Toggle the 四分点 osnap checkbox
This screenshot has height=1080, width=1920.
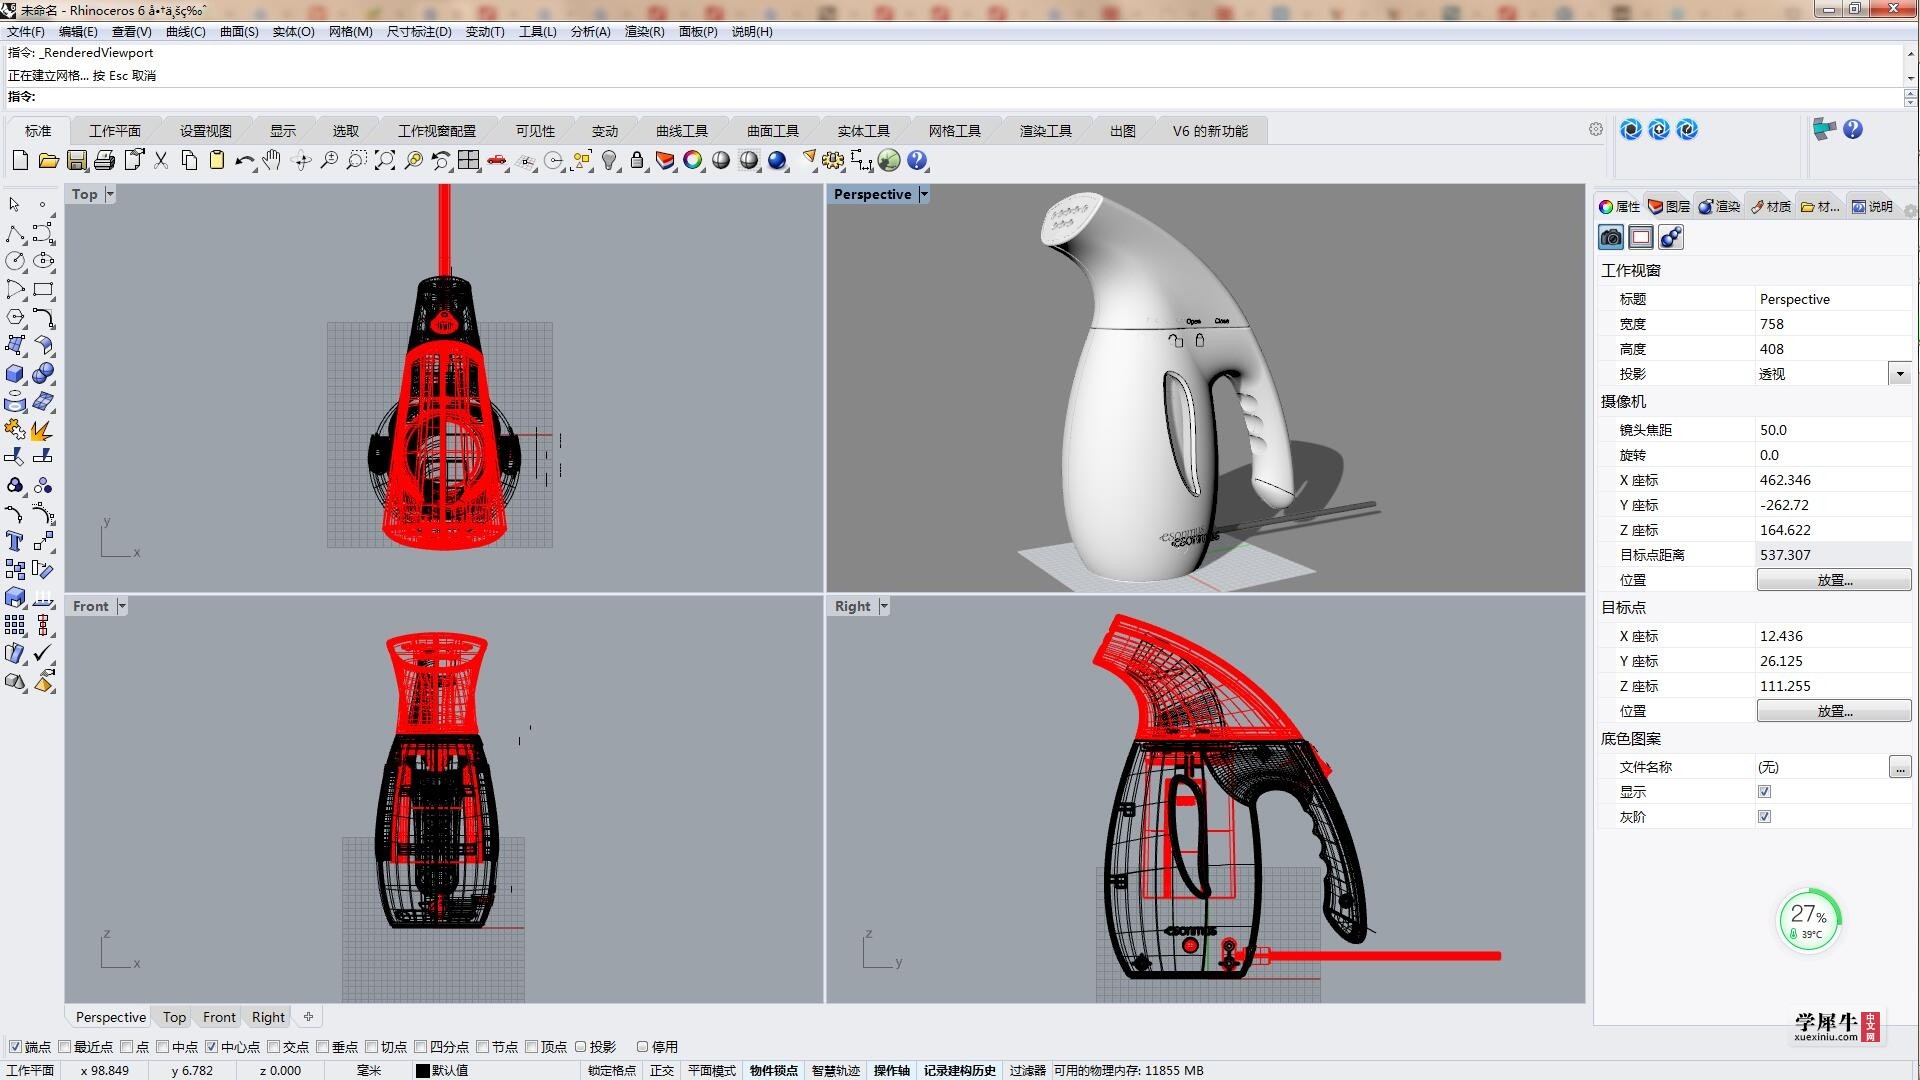[x=421, y=1047]
